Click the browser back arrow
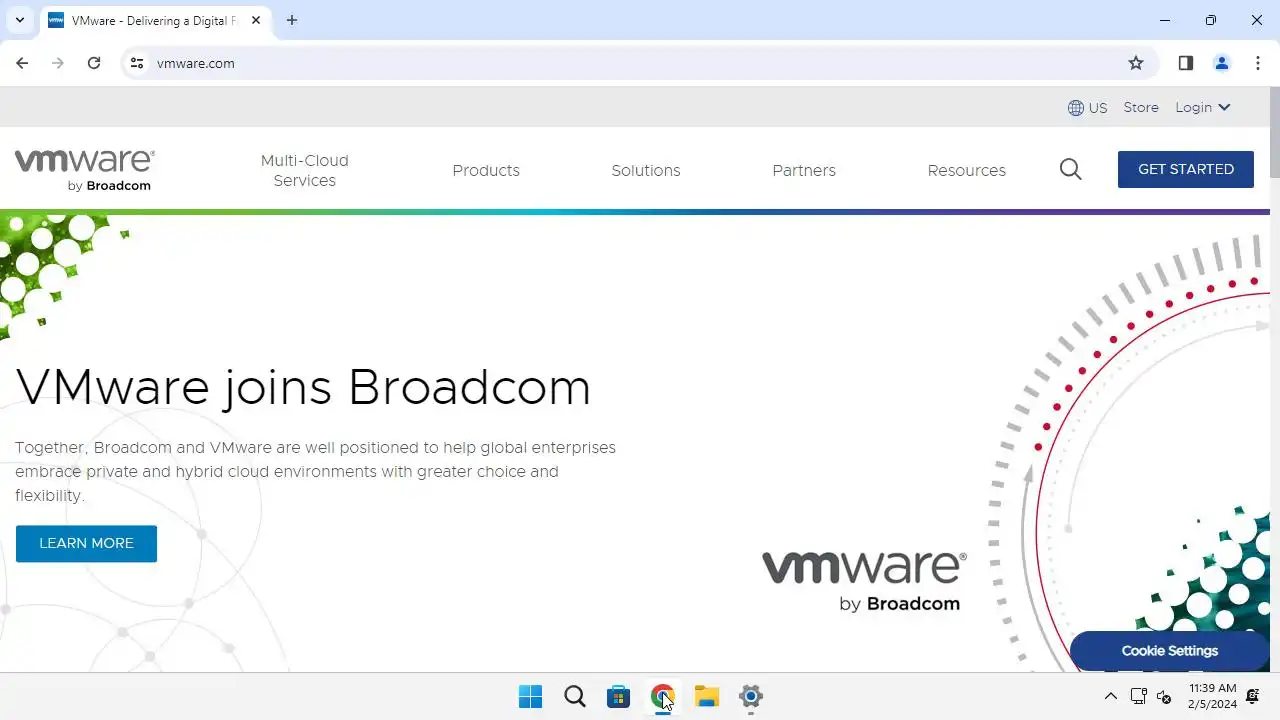The height and width of the screenshot is (720, 1280). 22,63
